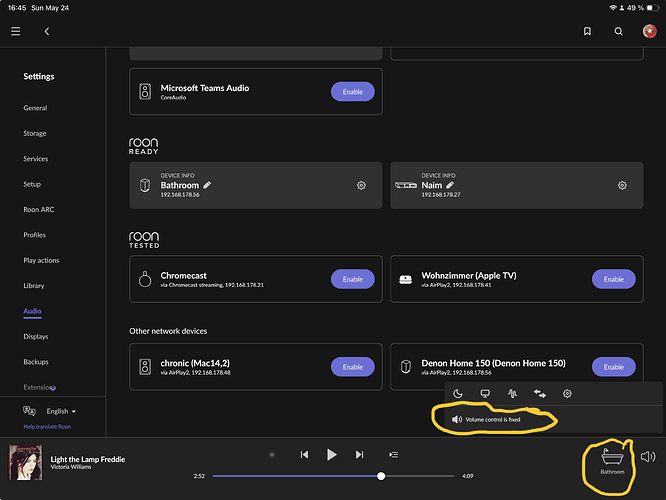Click the Apple TV device icon
The height and width of the screenshot is (500, 666).
click(x=405, y=279)
